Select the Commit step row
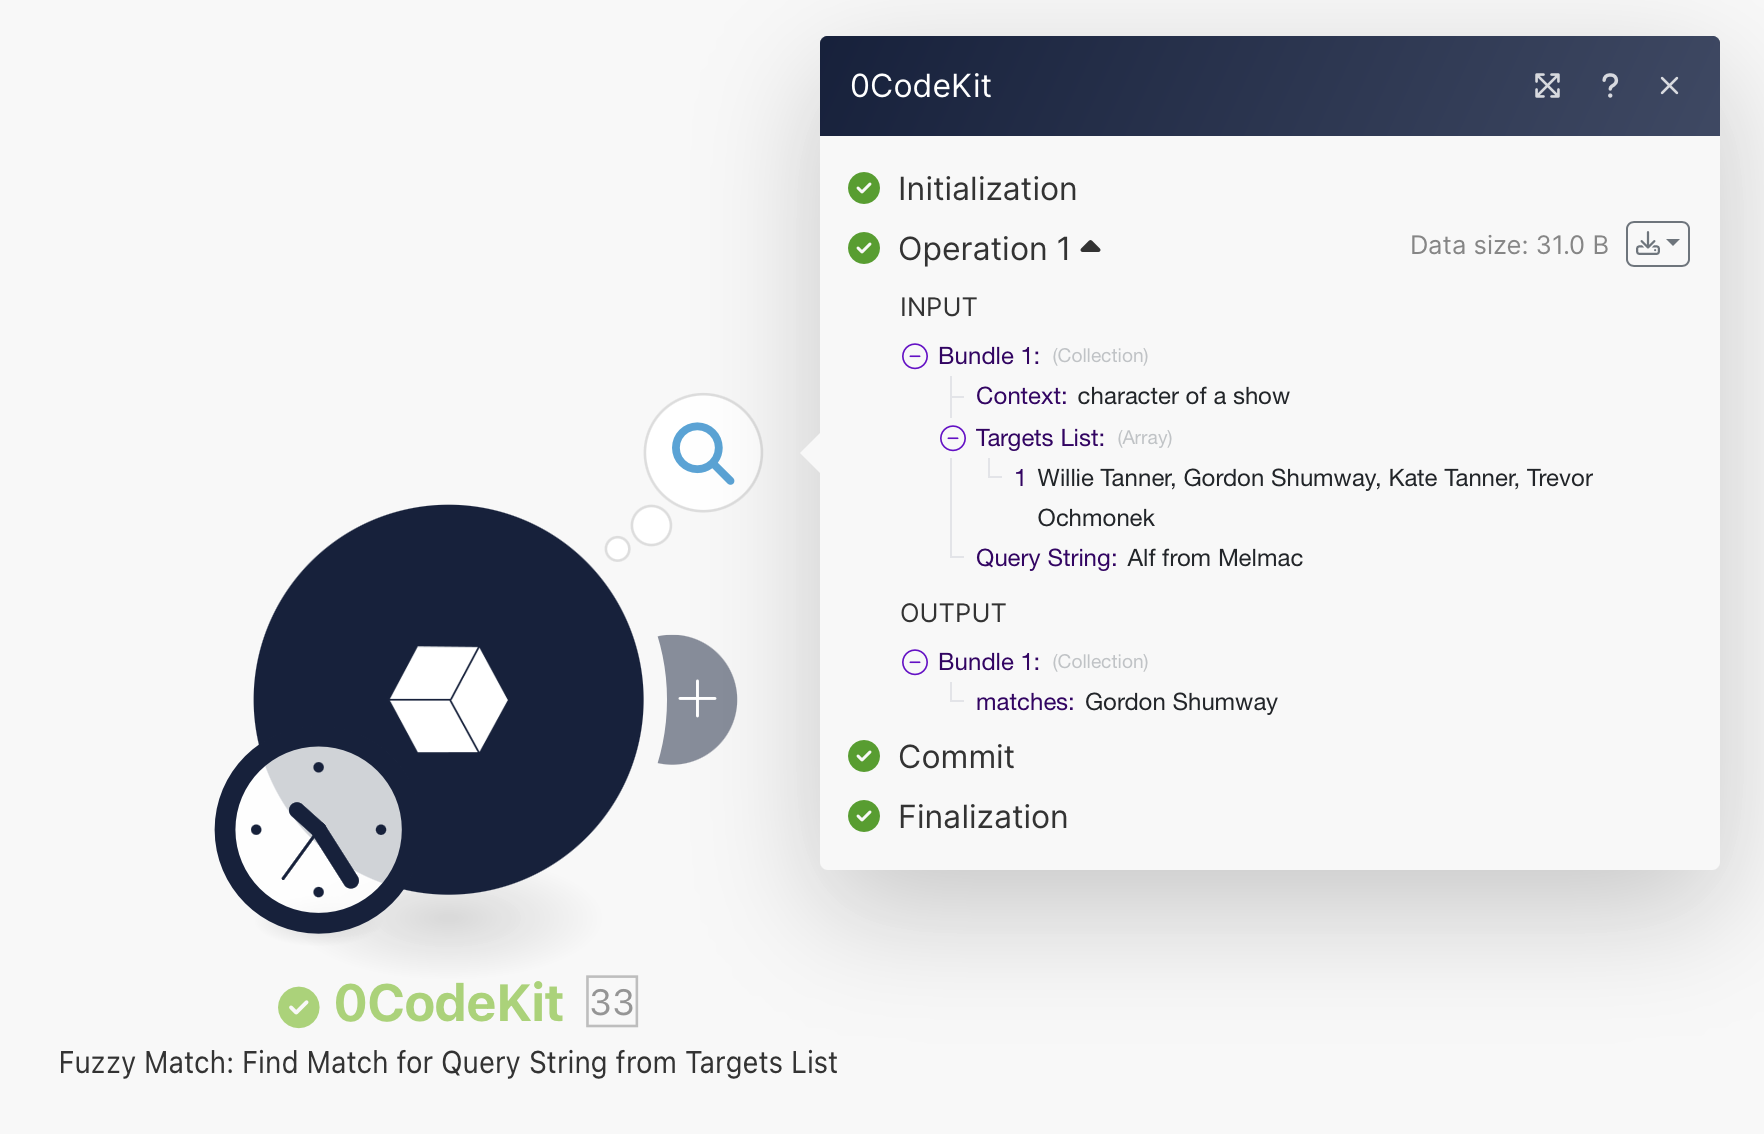1764x1134 pixels. (x=956, y=757)
